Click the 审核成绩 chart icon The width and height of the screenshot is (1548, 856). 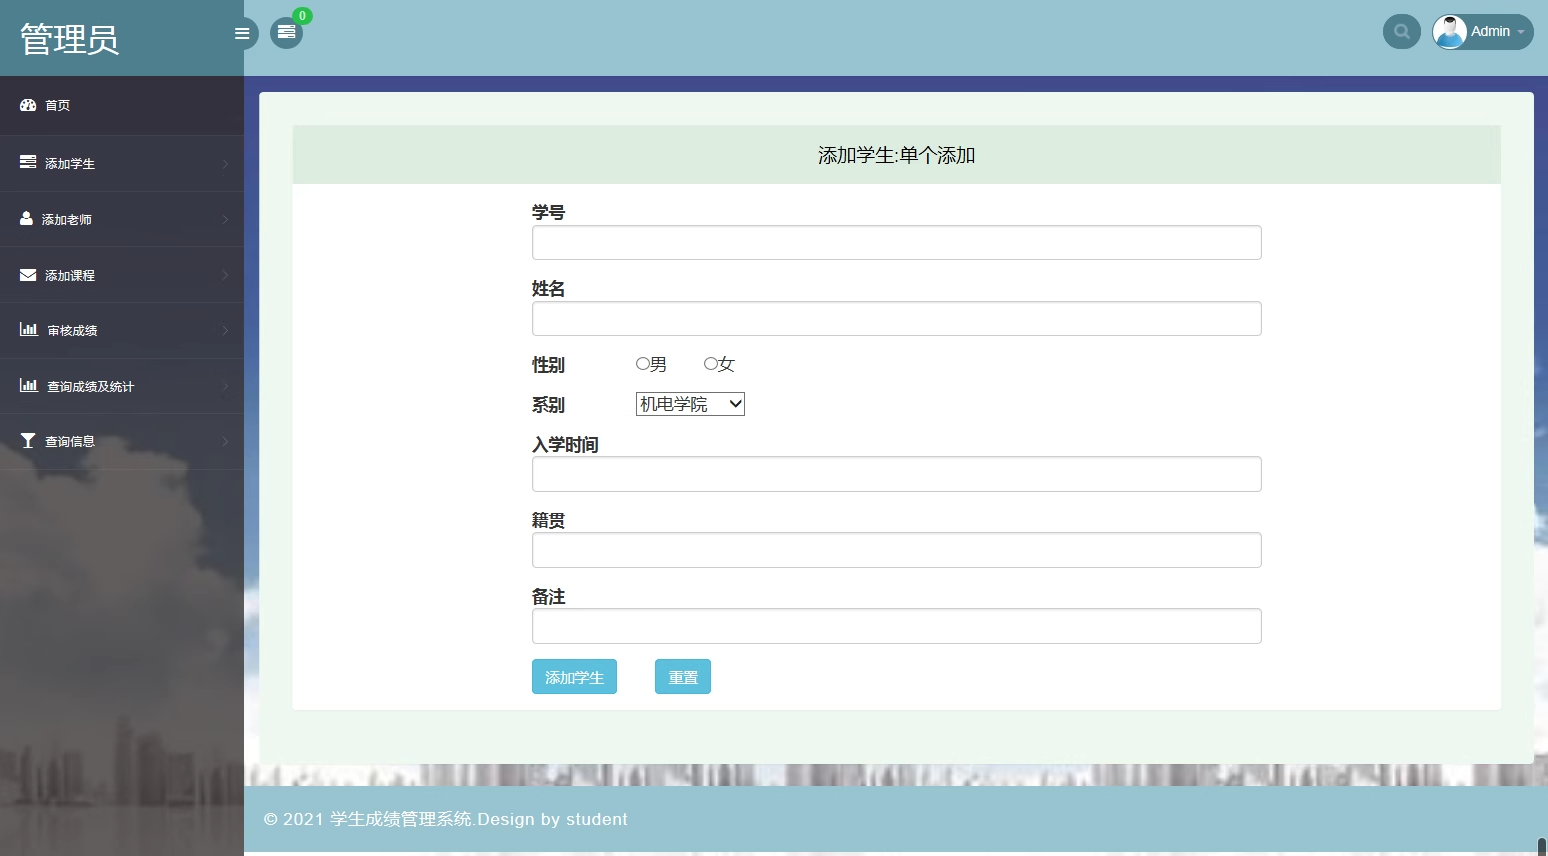point(29,329)
